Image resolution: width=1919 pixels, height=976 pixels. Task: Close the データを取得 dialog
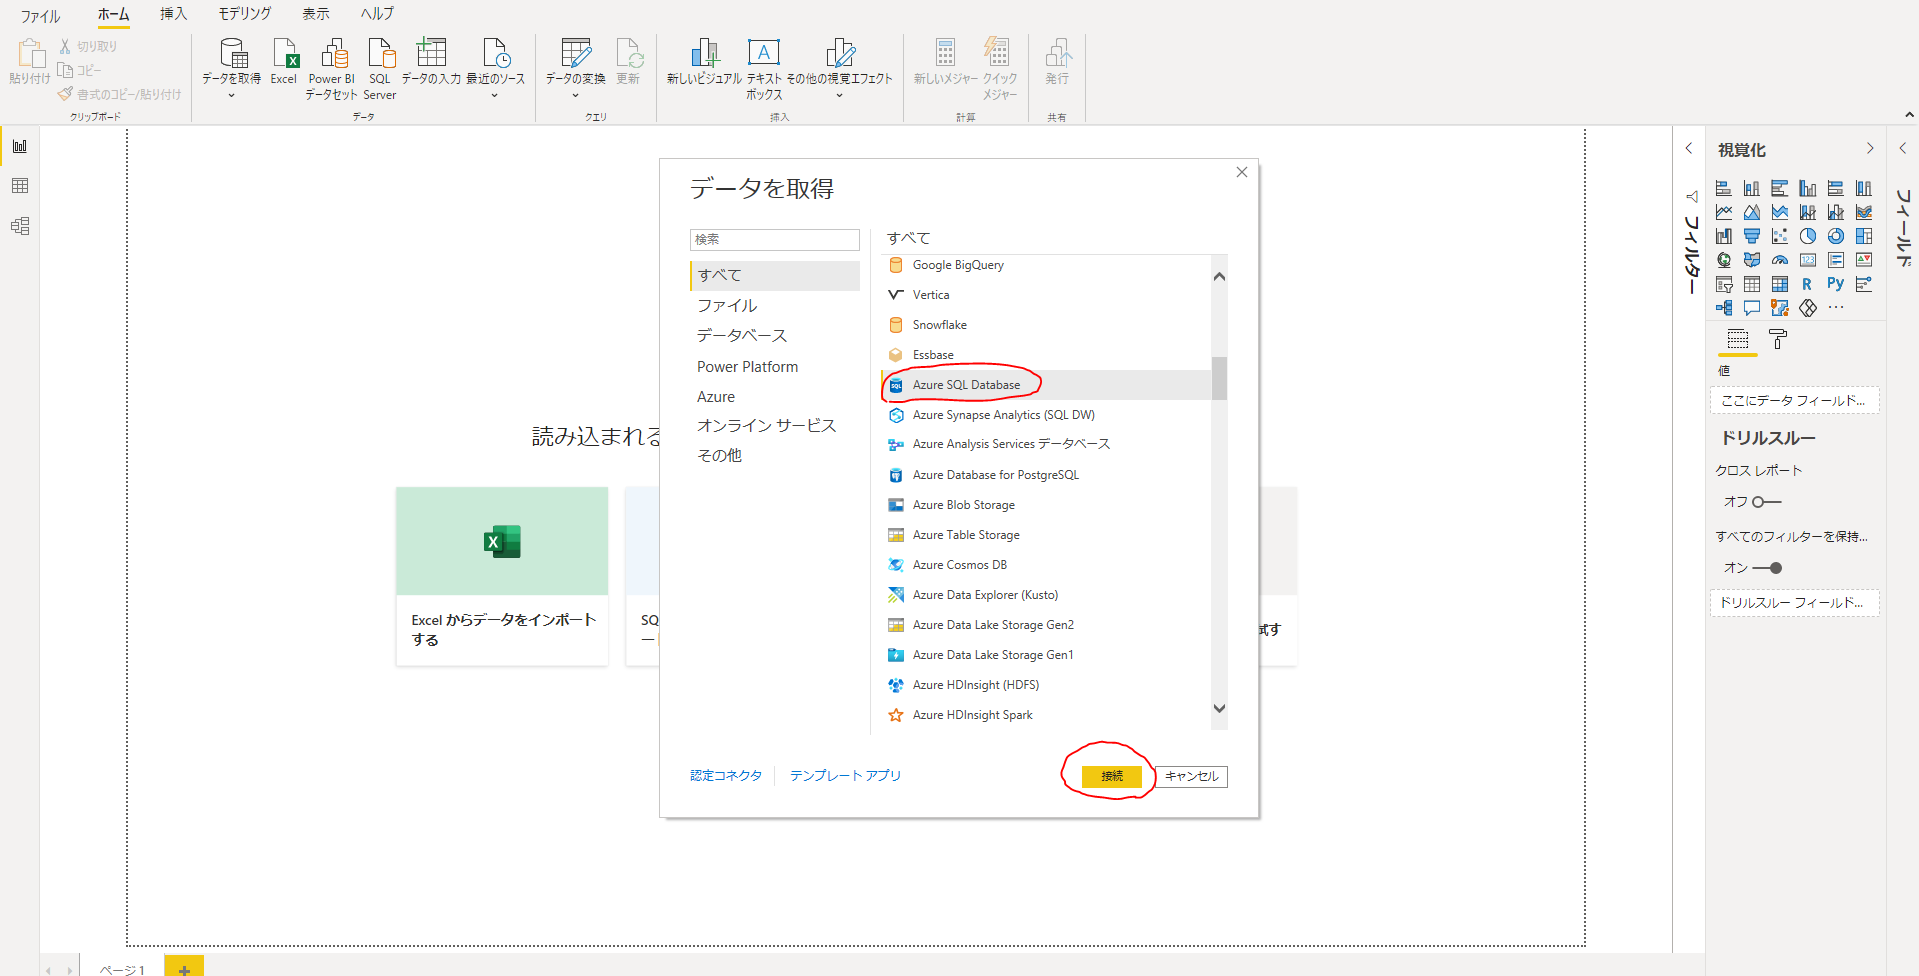click(1242, 172)
